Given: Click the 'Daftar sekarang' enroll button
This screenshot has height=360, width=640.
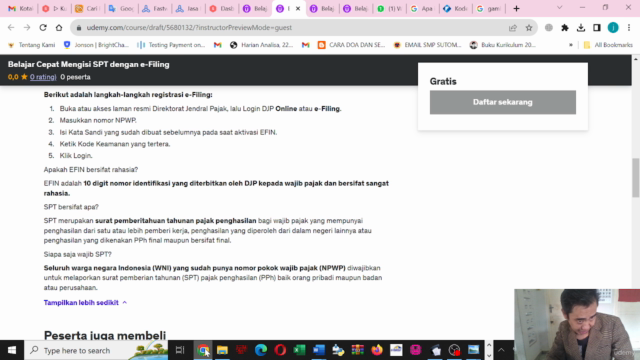Looking at the screenshot, I should (503, 102).
